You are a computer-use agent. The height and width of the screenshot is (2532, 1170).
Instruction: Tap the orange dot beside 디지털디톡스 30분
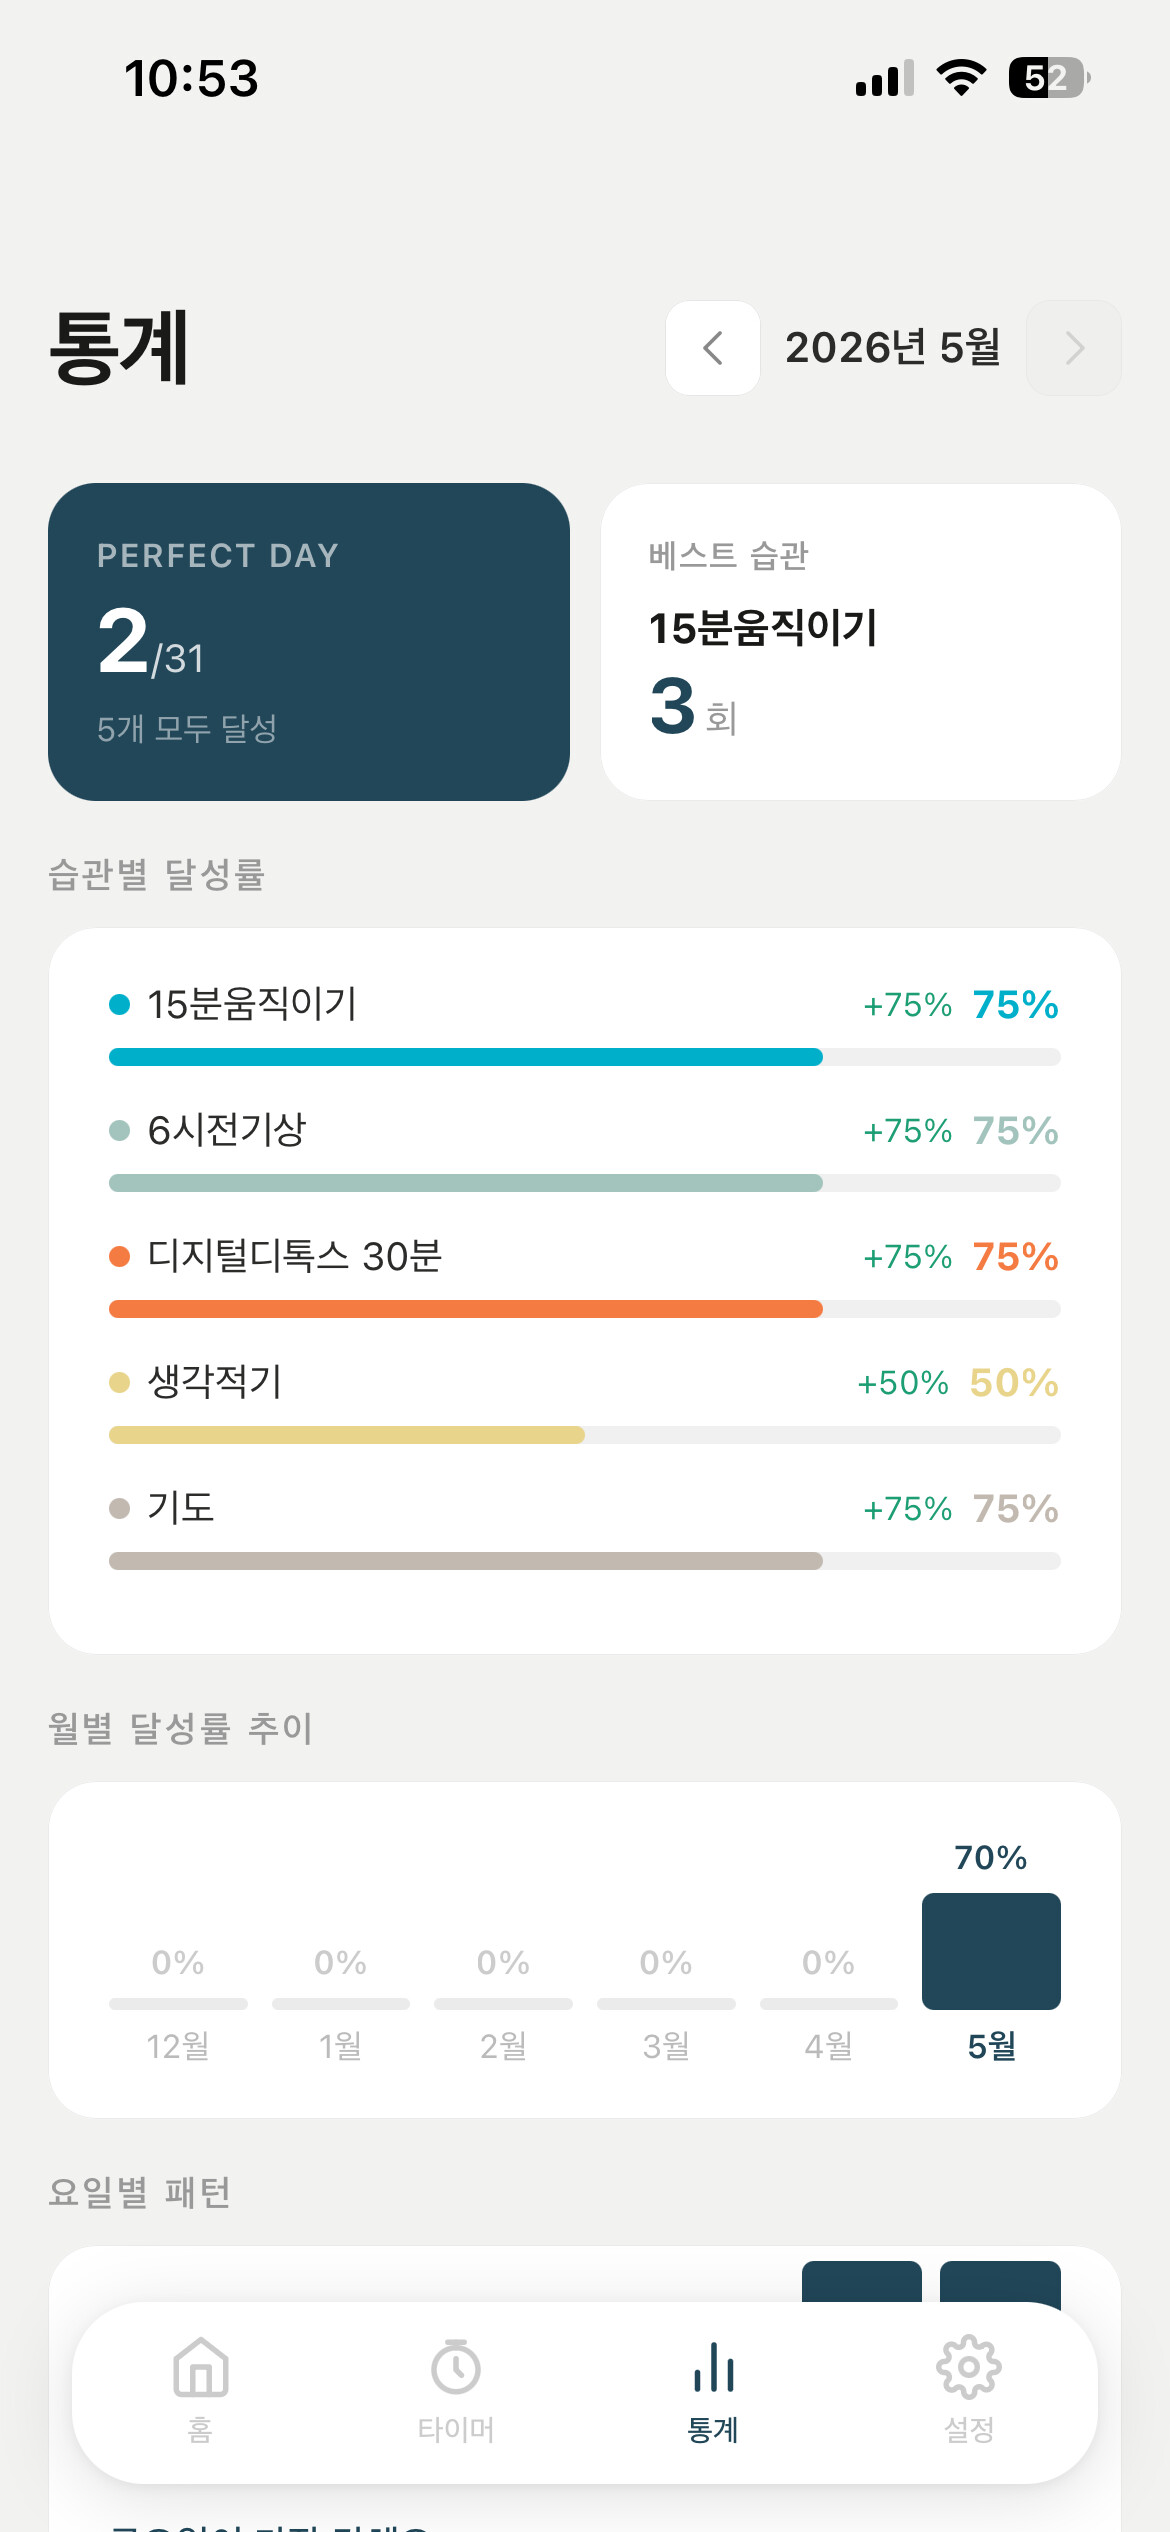point(119,1256)
